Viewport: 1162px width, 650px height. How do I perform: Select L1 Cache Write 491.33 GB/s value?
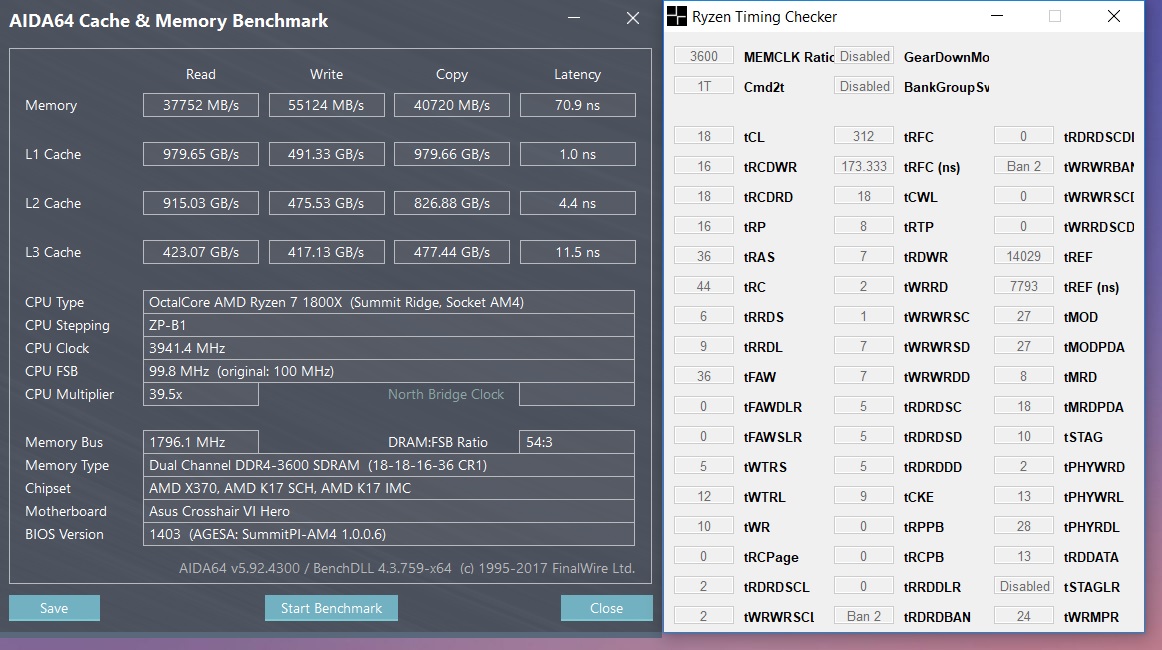326,154
